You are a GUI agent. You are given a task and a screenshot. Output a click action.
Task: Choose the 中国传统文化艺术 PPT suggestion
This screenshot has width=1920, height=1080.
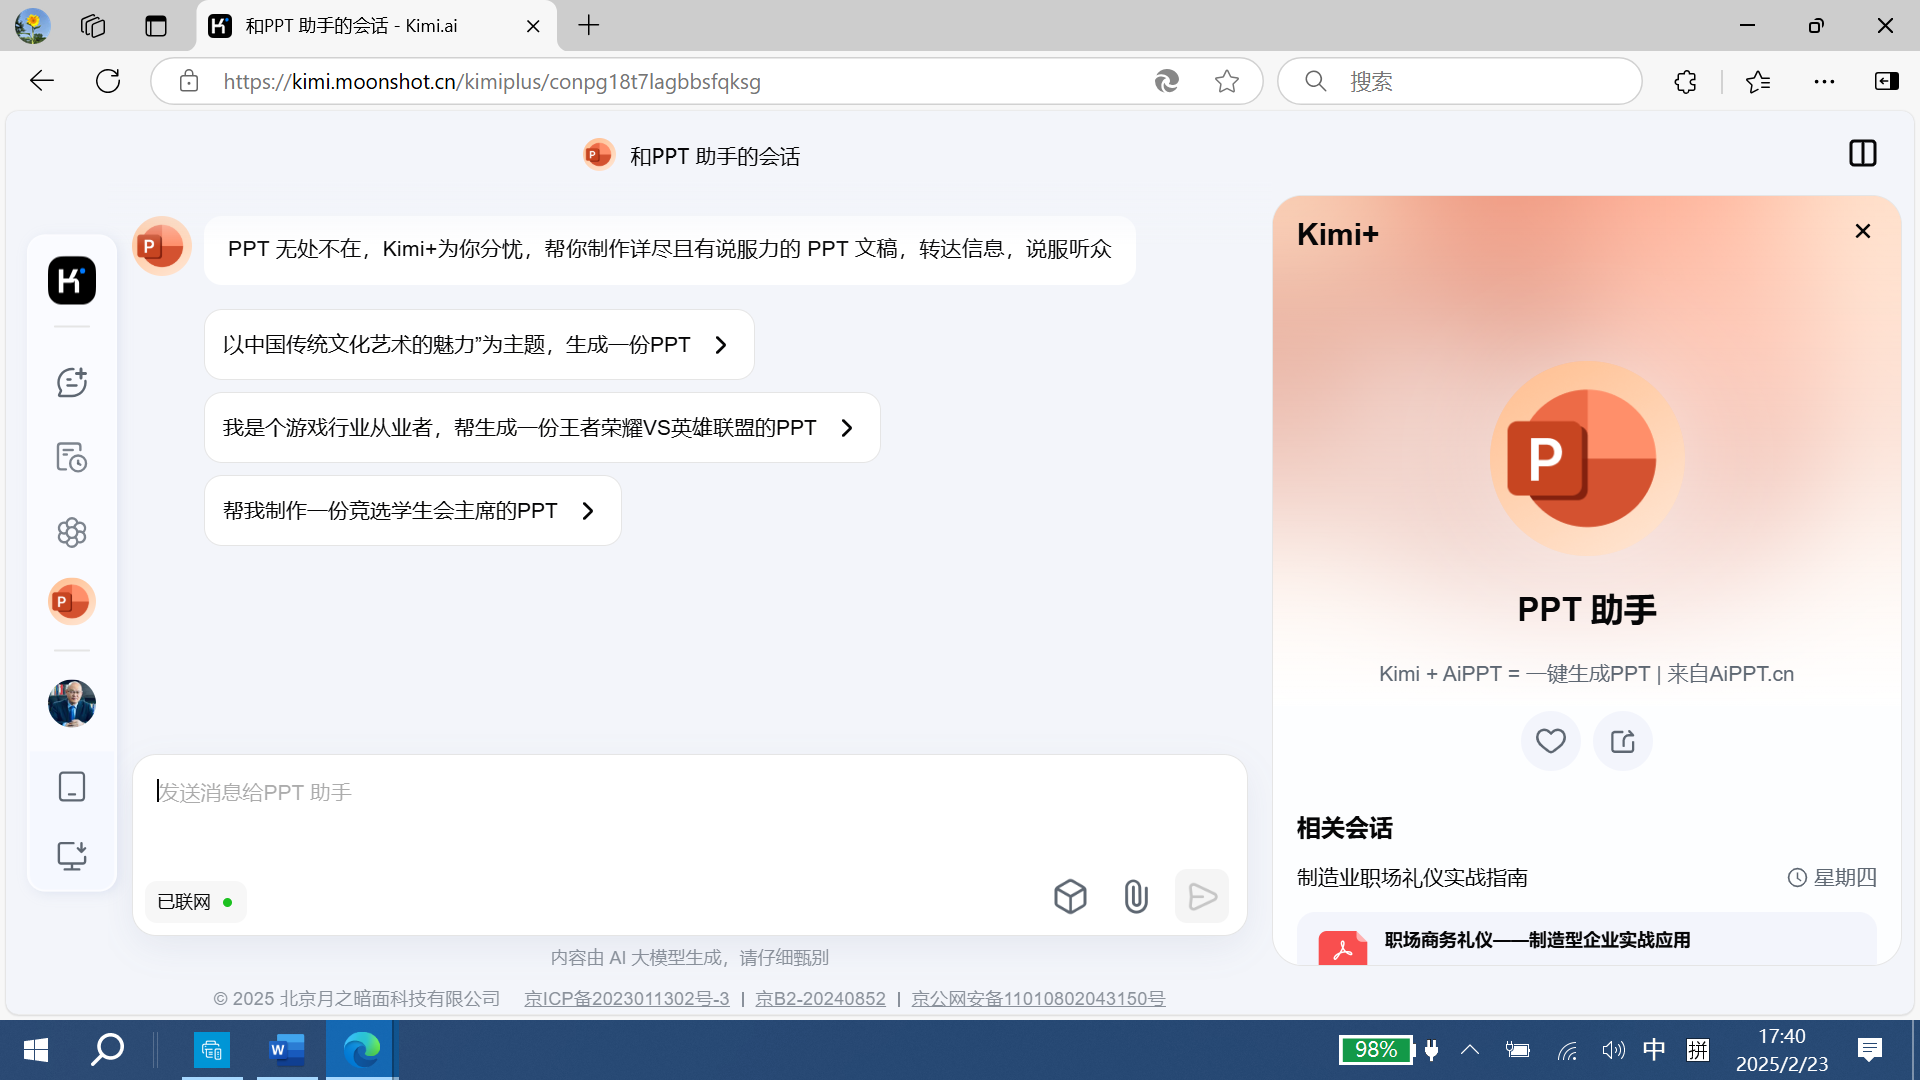[x=479, y=345]
